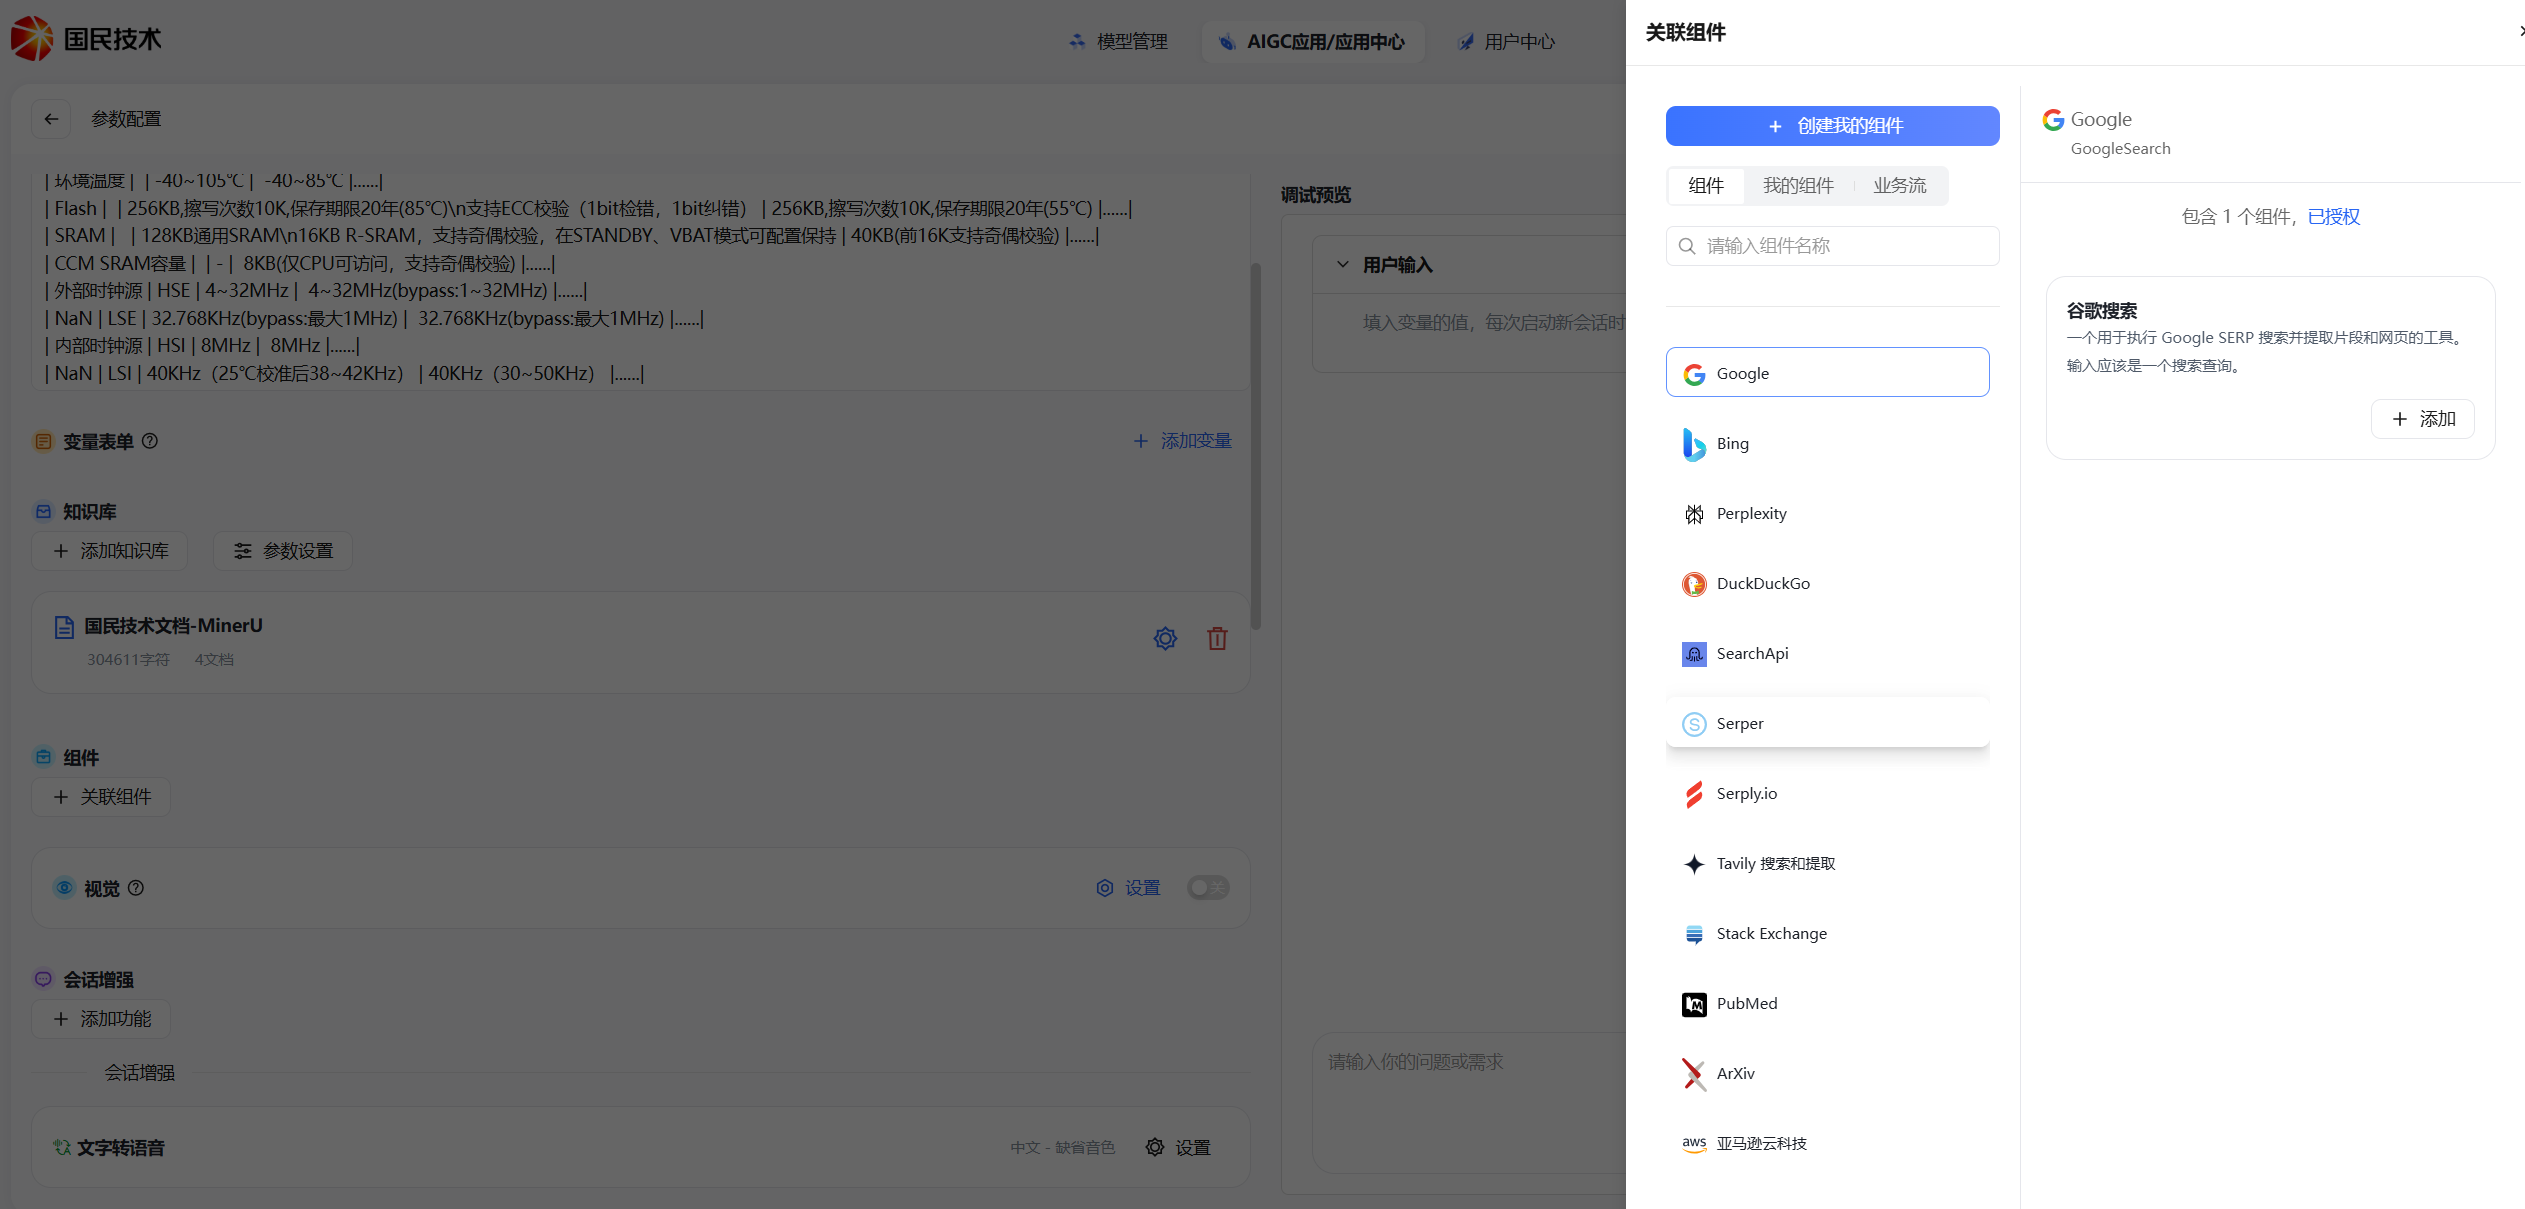Viewport: 2525px width, 1209px height.
Task: Select the Stack Exchange component icon
Action: 1694,934
